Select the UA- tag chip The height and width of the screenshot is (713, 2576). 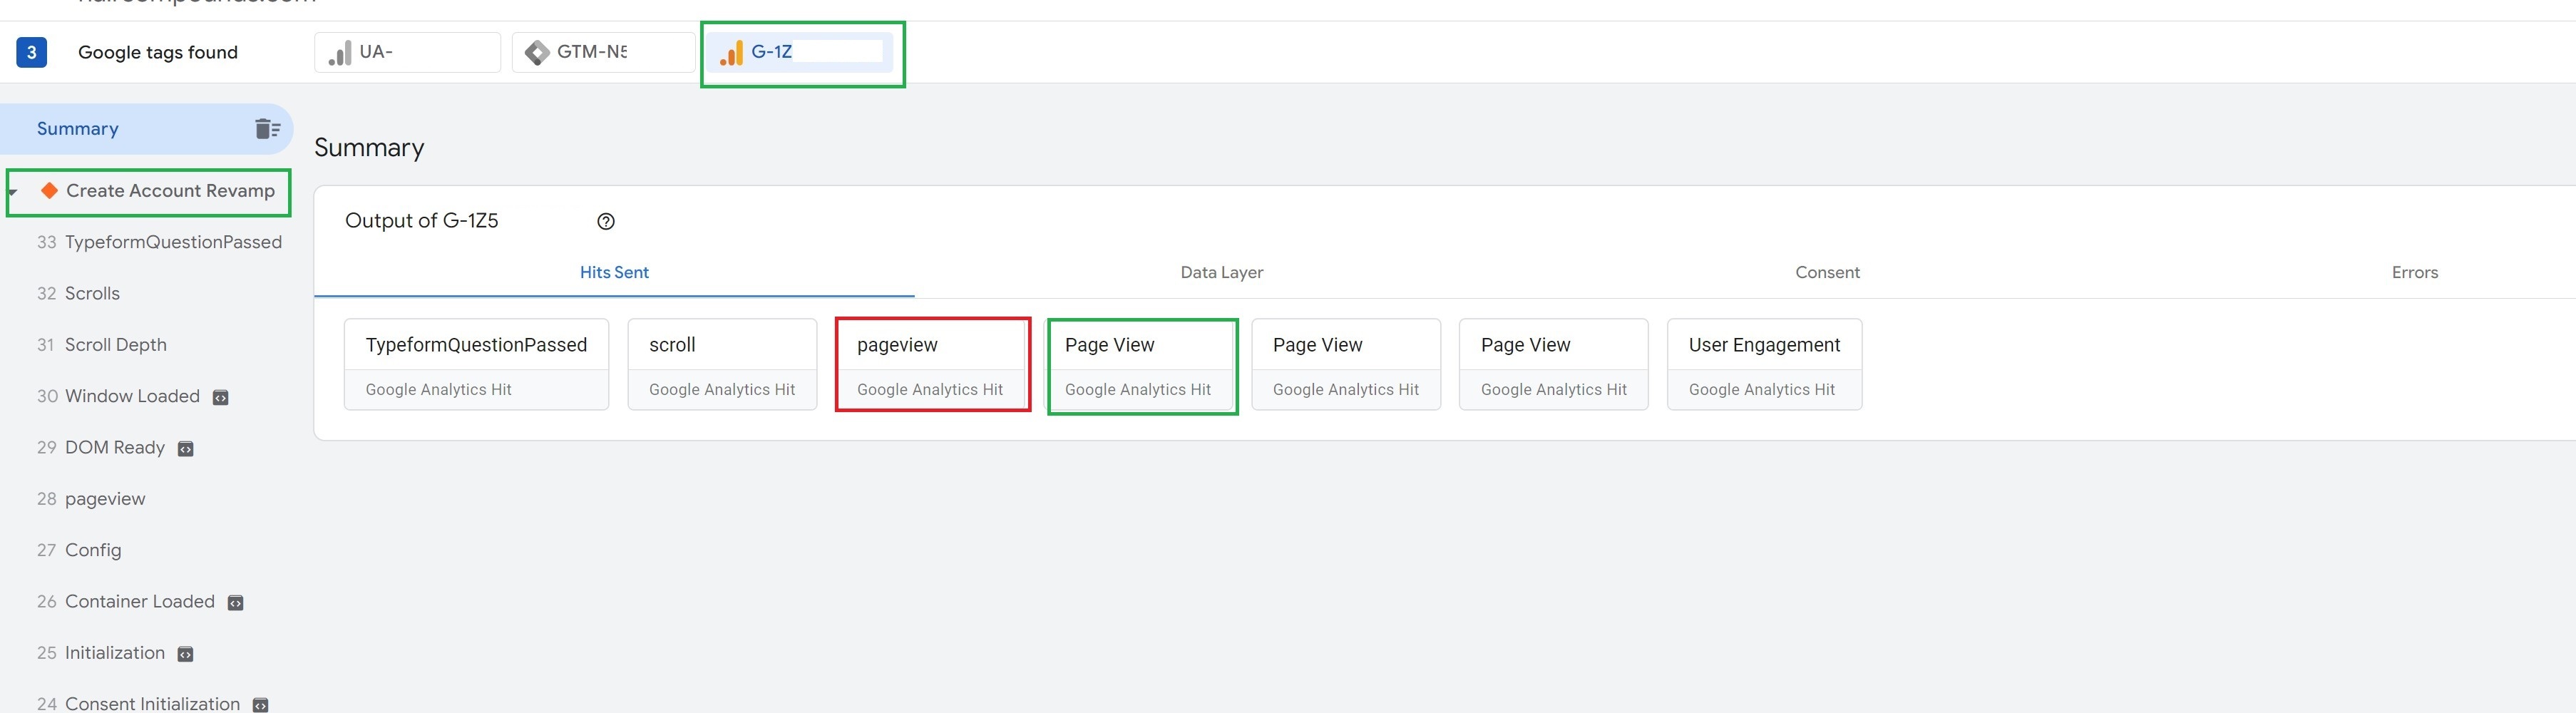tap(407, 52)
